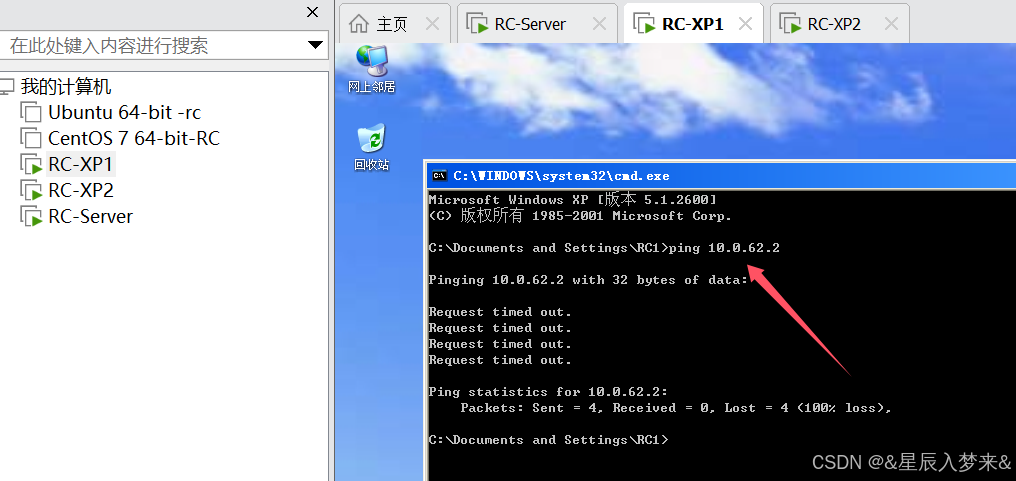Open the search box dropdown arrow
Image resolution: width=1016 pixels, height=481 pixels.
click(315, 45)
